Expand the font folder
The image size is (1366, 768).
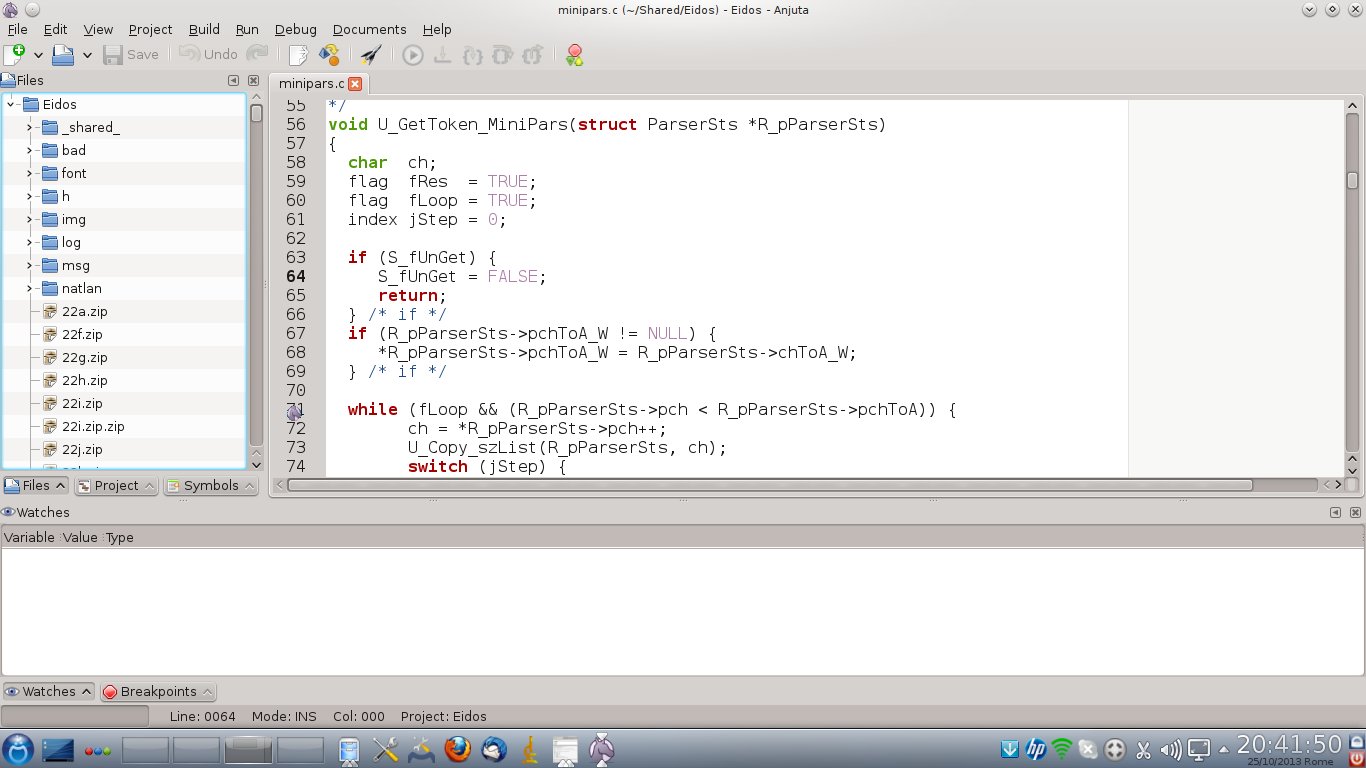[x=30, y=173]
